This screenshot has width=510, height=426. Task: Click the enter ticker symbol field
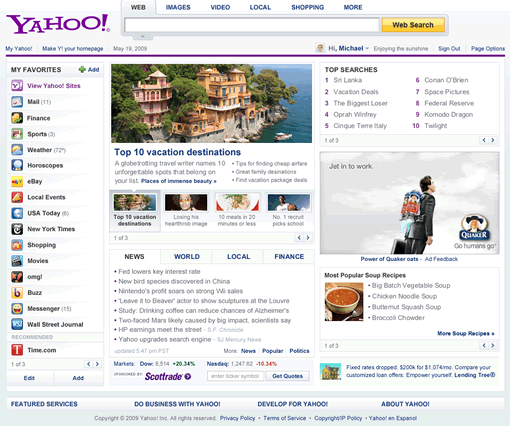pos(235,376)
